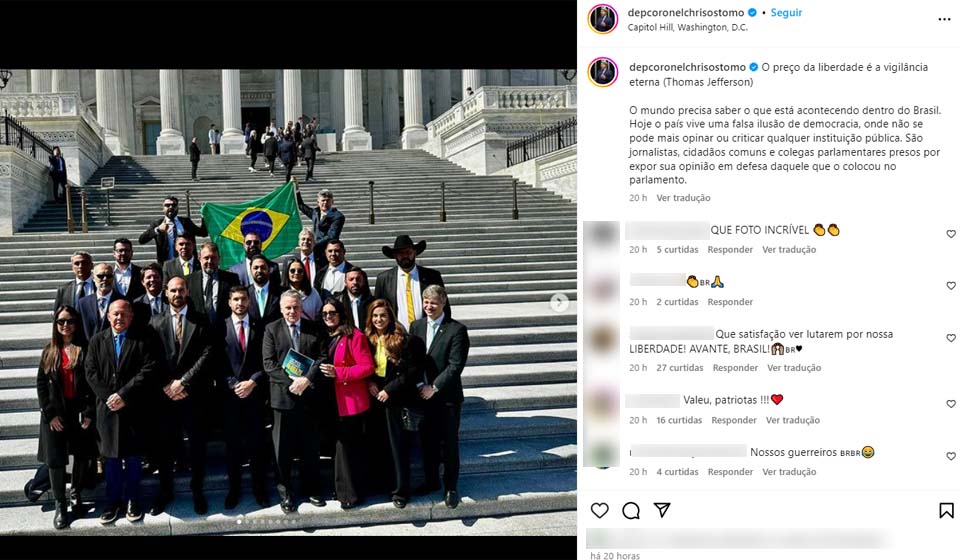This screenshot has height=560, width=960.
Task: Go to the next carousel photo arrow
Action: pos(559,302)
